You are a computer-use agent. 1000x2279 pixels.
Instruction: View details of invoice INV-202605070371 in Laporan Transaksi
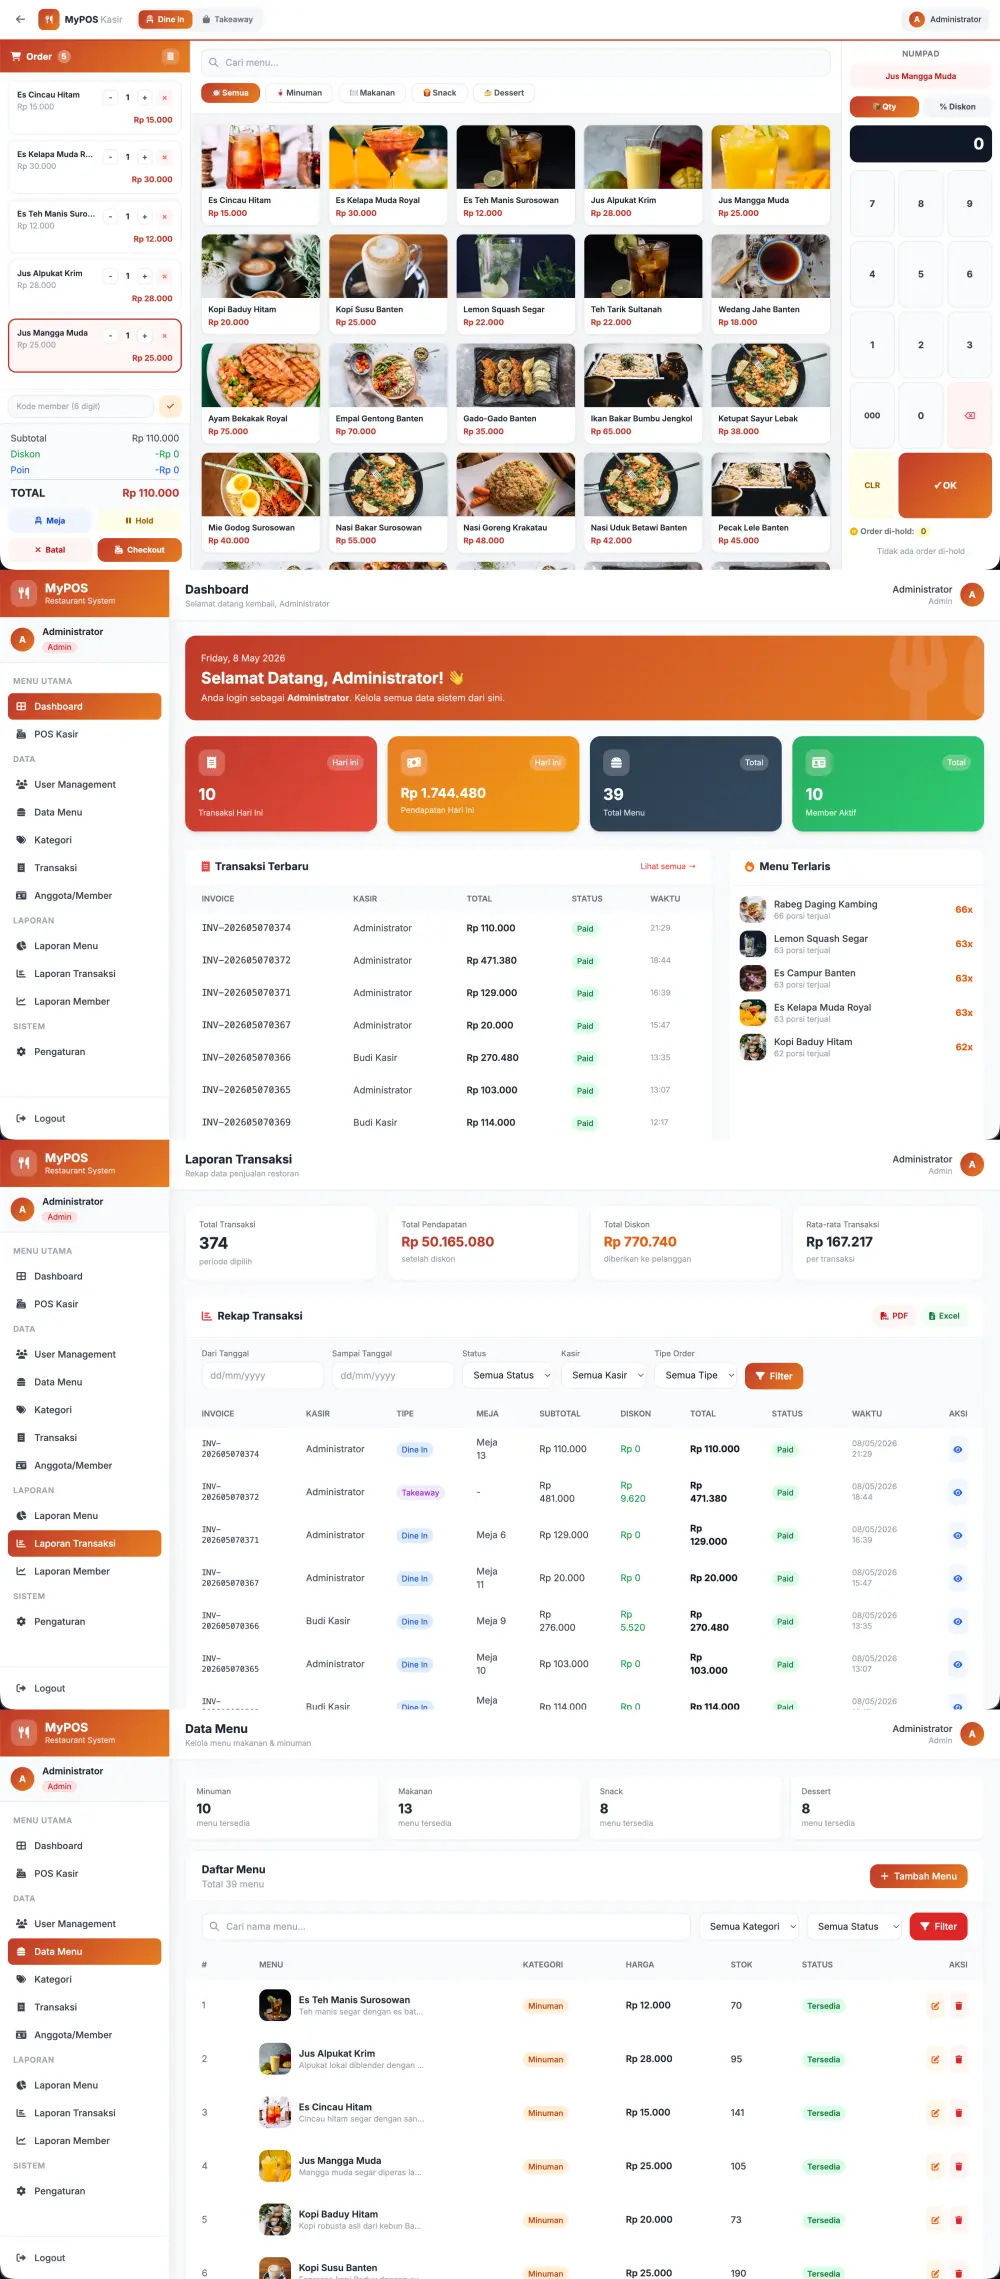tap(957, 1535)
